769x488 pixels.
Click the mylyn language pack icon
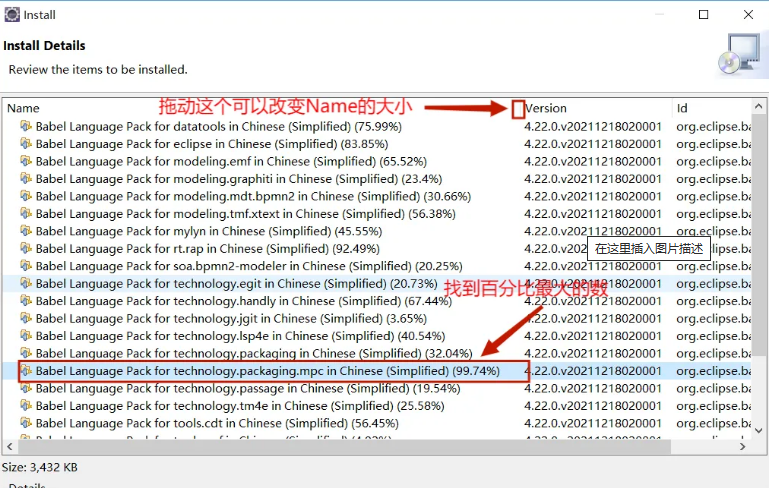[26, 231]
